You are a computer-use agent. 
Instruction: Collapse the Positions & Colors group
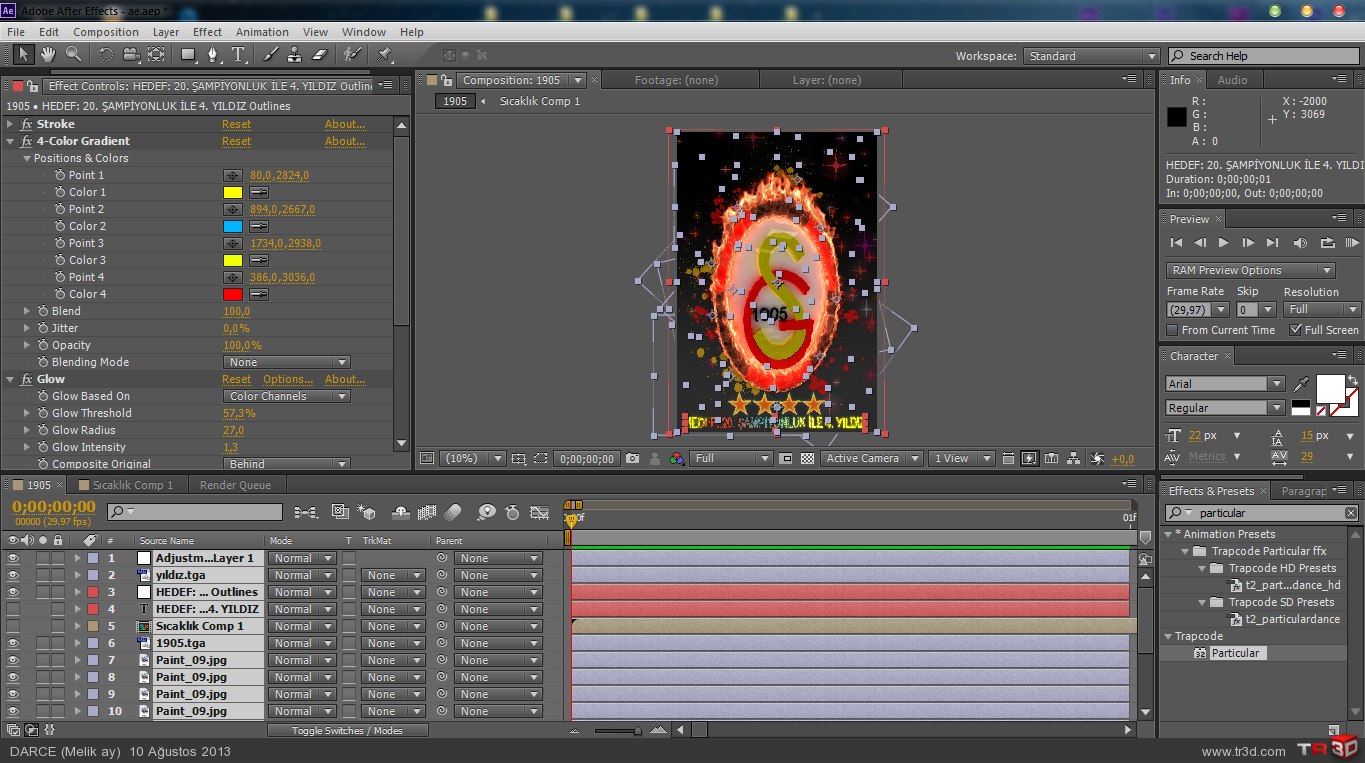pos(27,158)
